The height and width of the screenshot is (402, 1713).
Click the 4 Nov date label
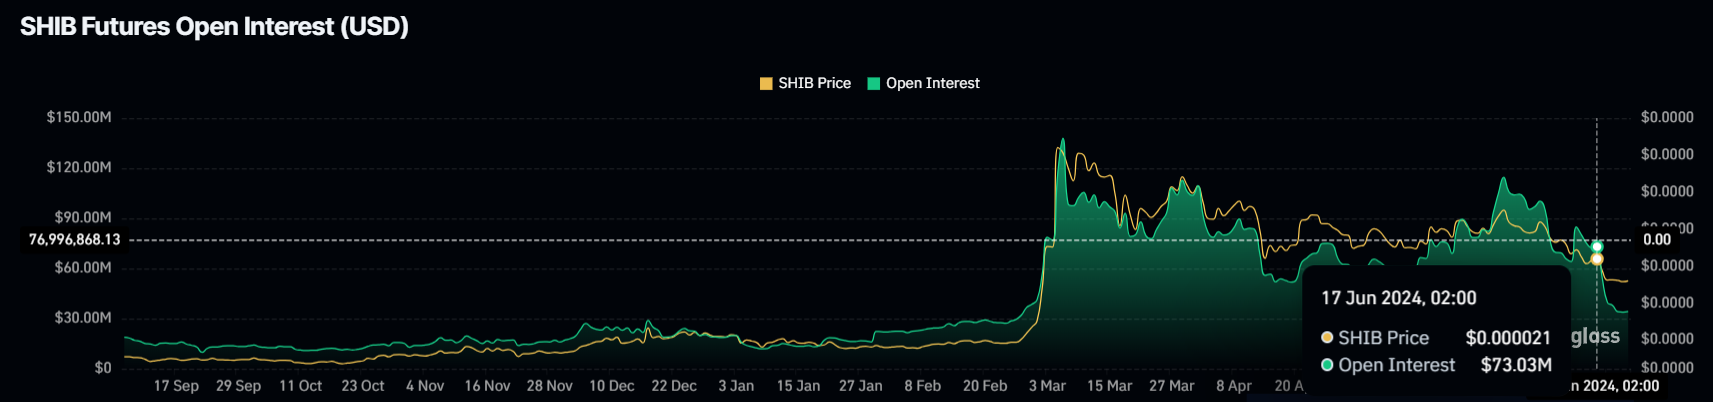point(425,386)
